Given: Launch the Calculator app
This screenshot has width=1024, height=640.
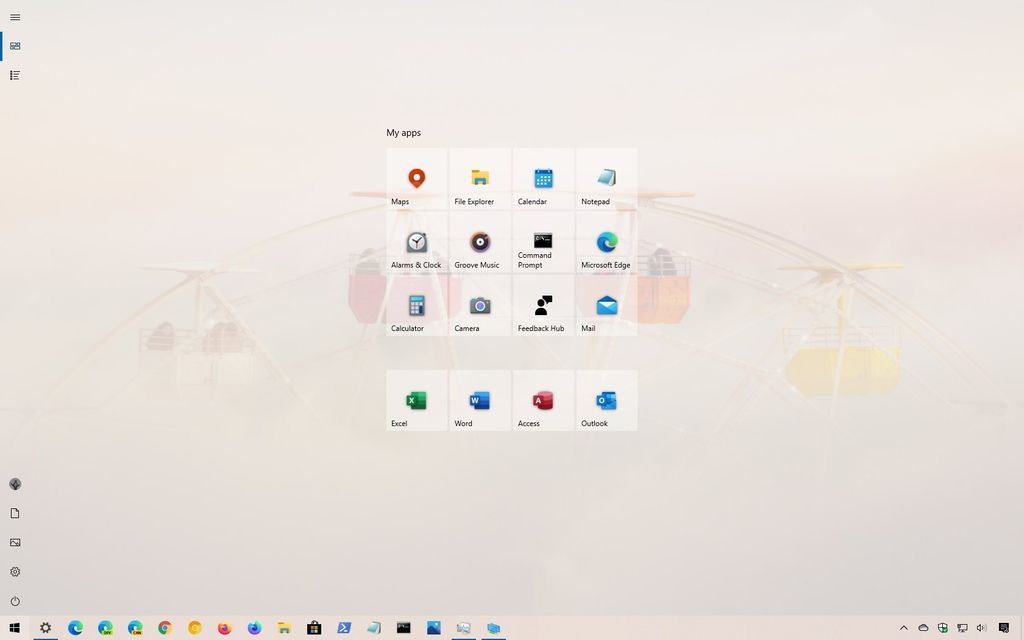Looking at the screenshot, I should point(416,305).
